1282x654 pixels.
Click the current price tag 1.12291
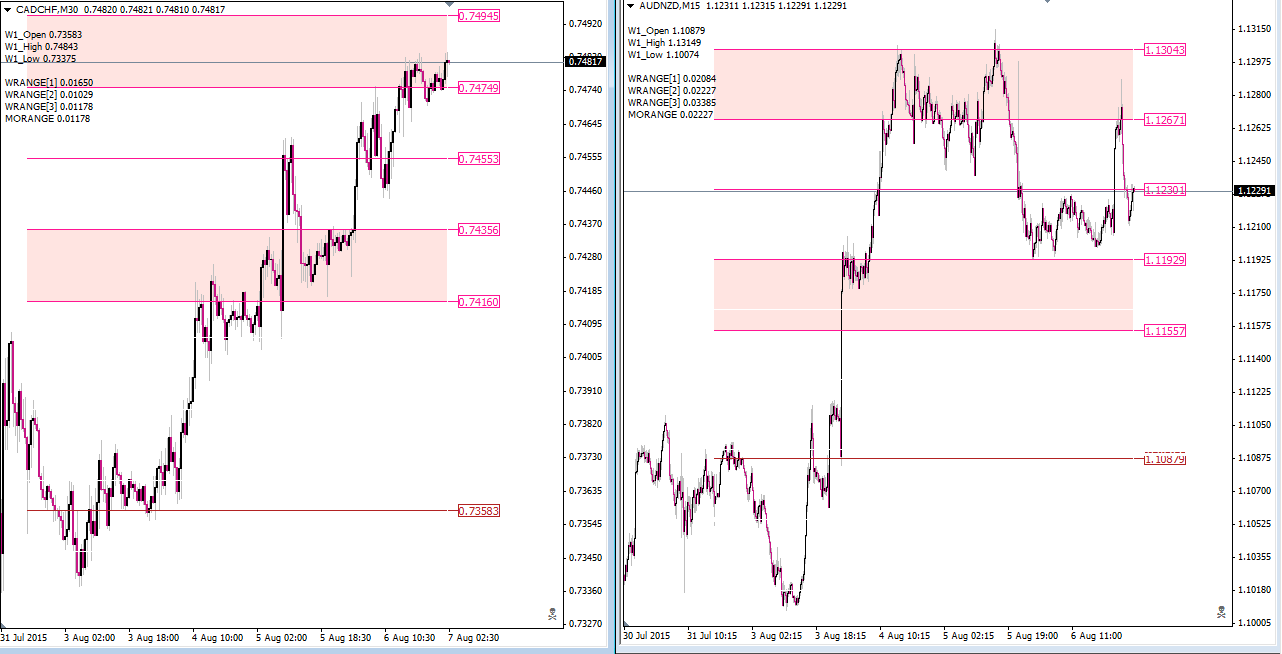click(1252, 190)
